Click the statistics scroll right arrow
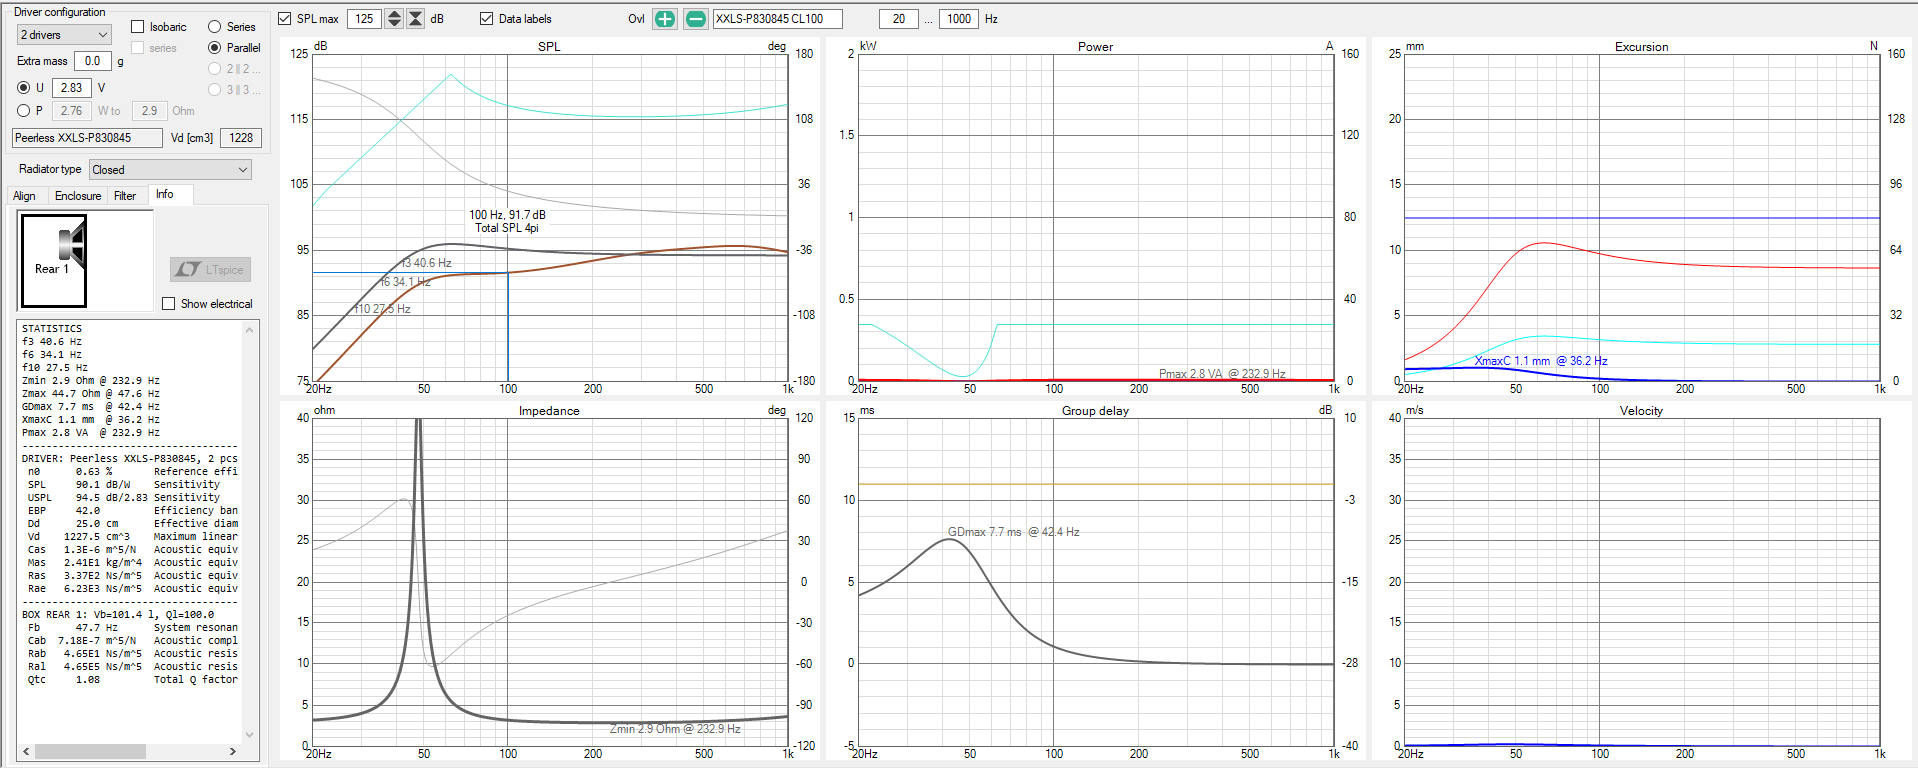 [x=233, y=751]
